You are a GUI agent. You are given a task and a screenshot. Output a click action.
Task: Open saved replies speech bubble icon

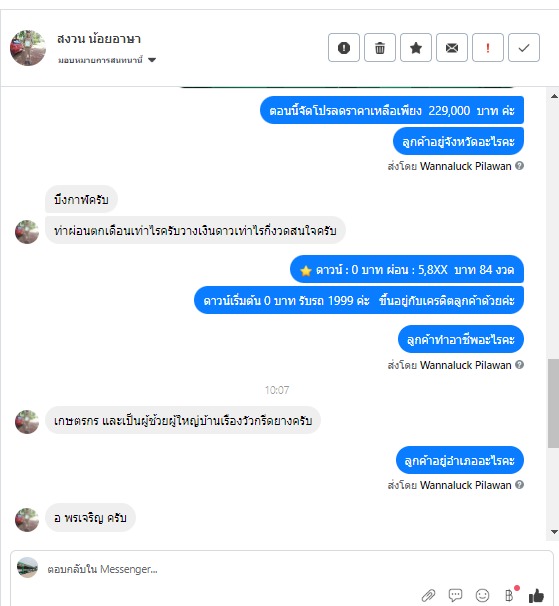(455, 595)
